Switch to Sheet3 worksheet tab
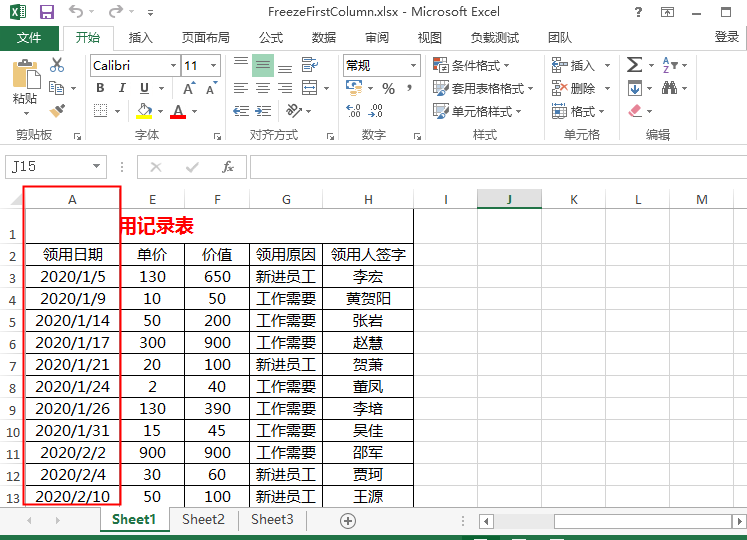 (273, 520)
